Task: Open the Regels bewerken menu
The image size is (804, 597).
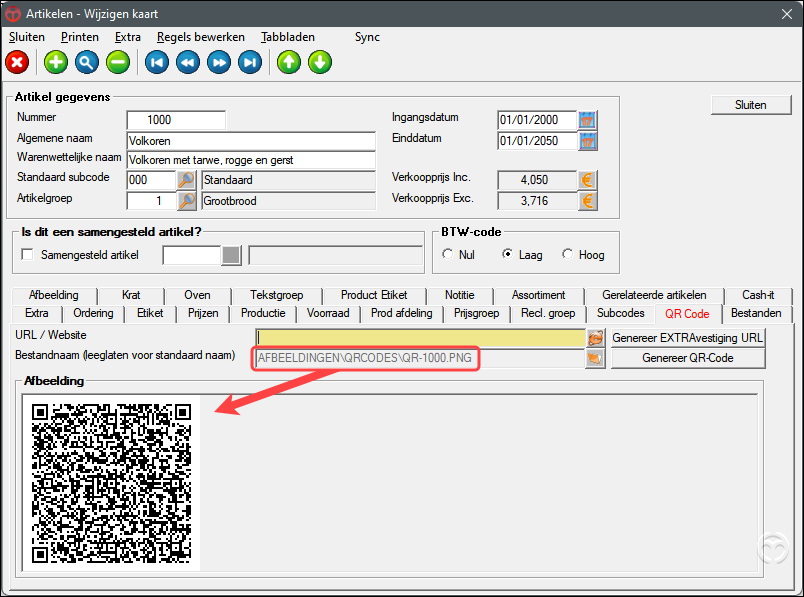Action: pos(200,37)
